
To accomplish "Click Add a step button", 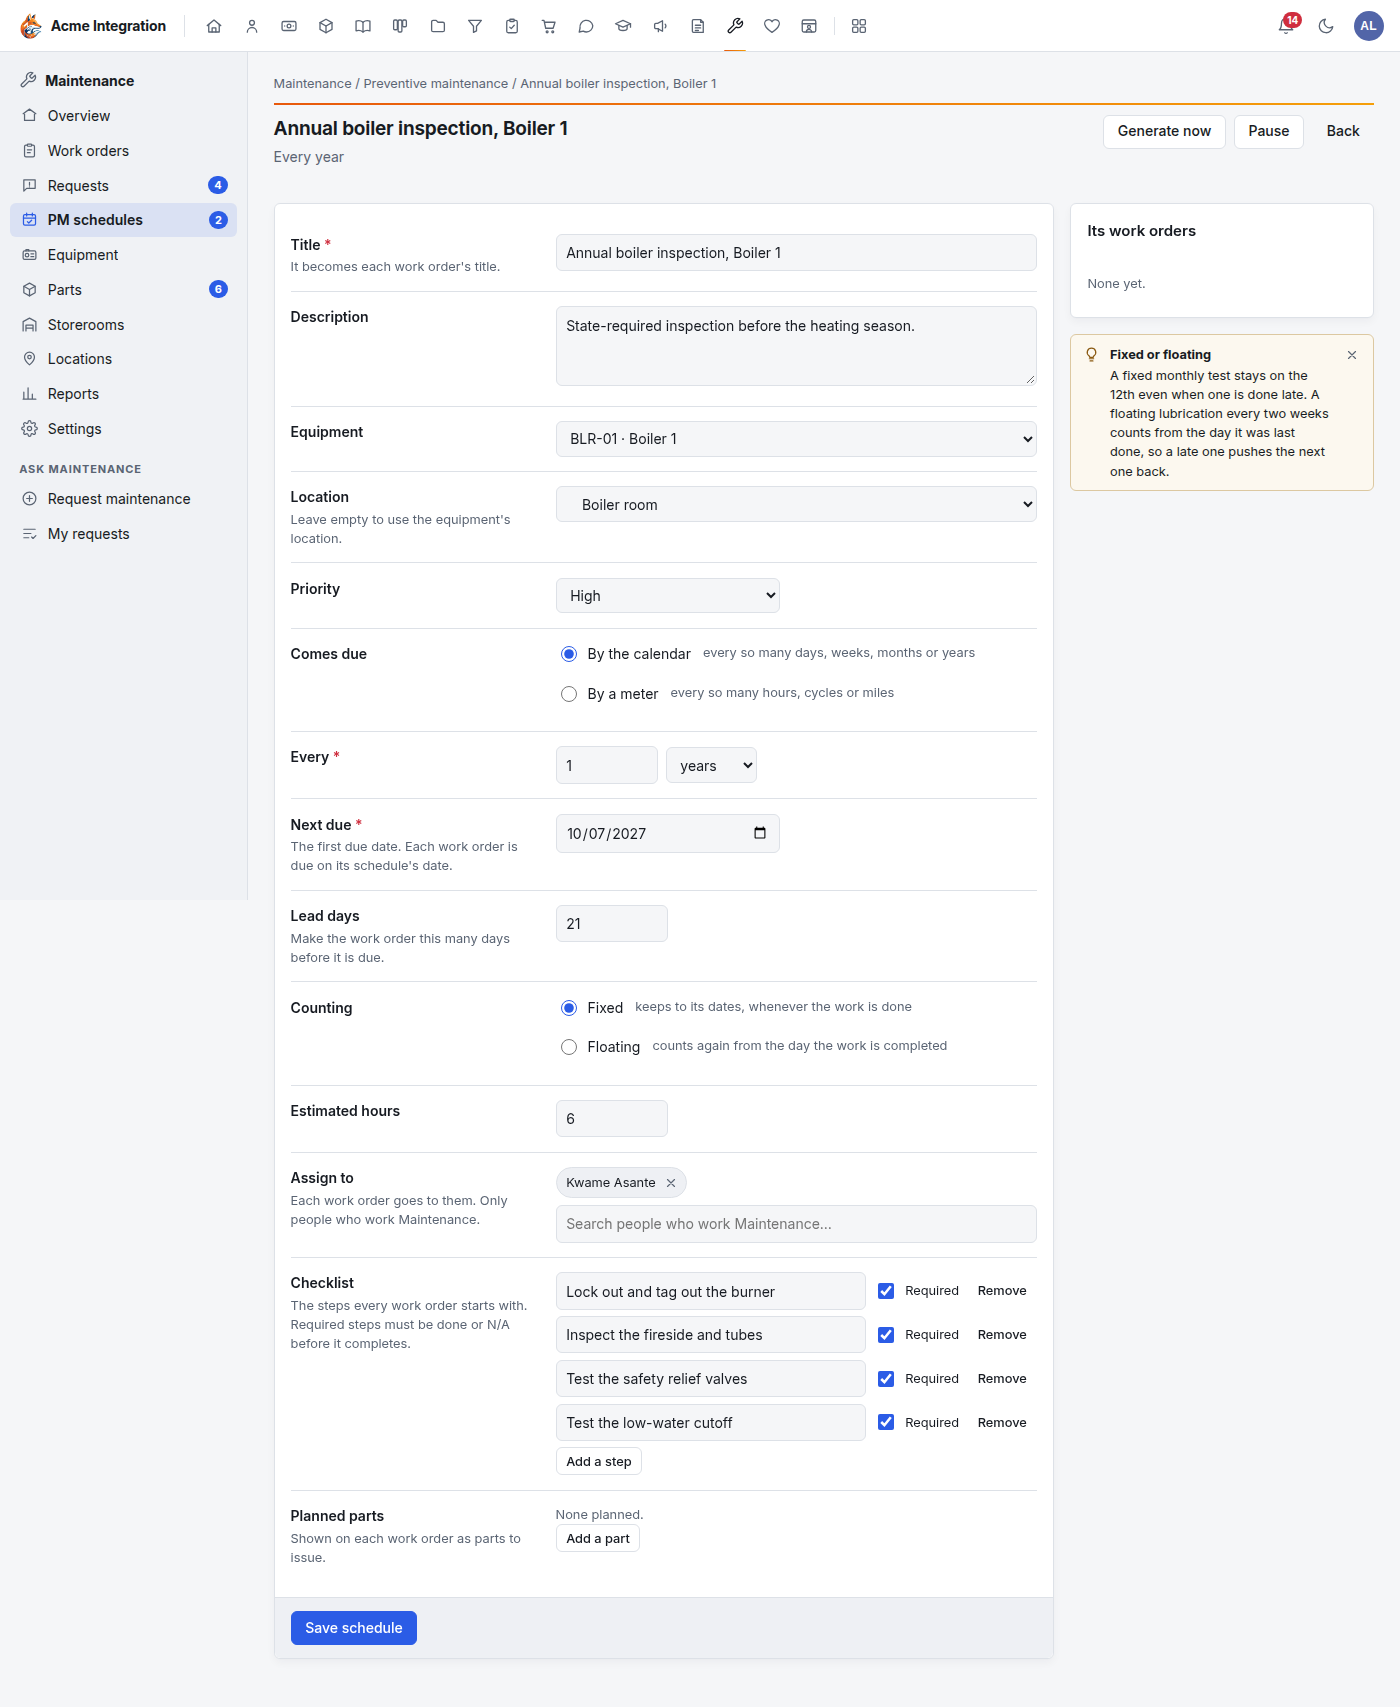I will tap(598, 1462).
